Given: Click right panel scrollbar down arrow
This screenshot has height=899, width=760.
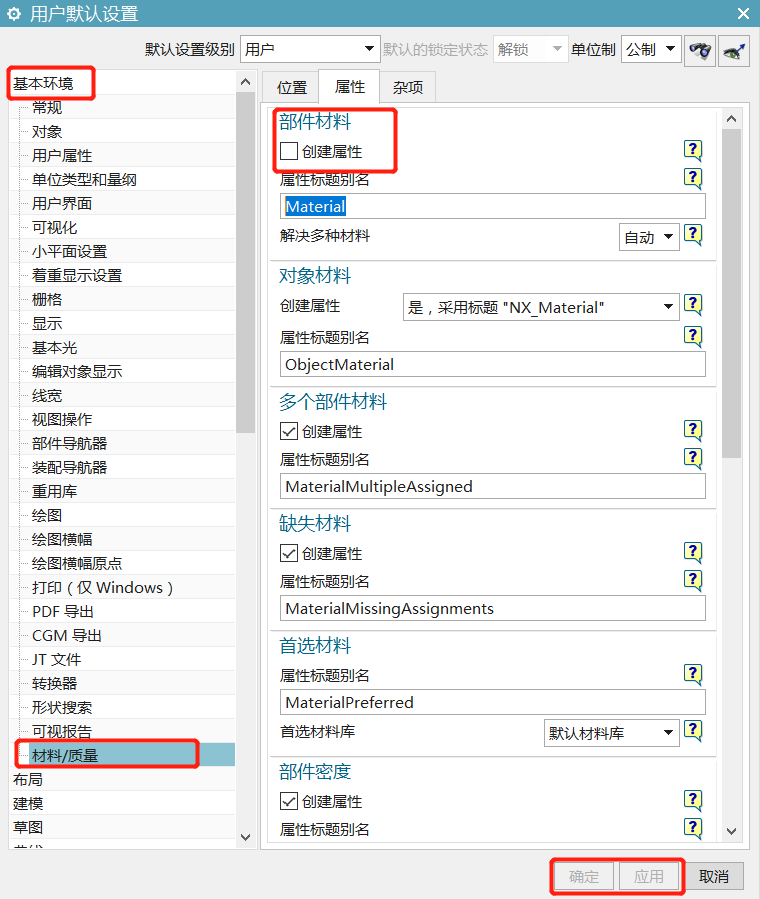Looking at the screenshot, I should [x=731, y=831].
